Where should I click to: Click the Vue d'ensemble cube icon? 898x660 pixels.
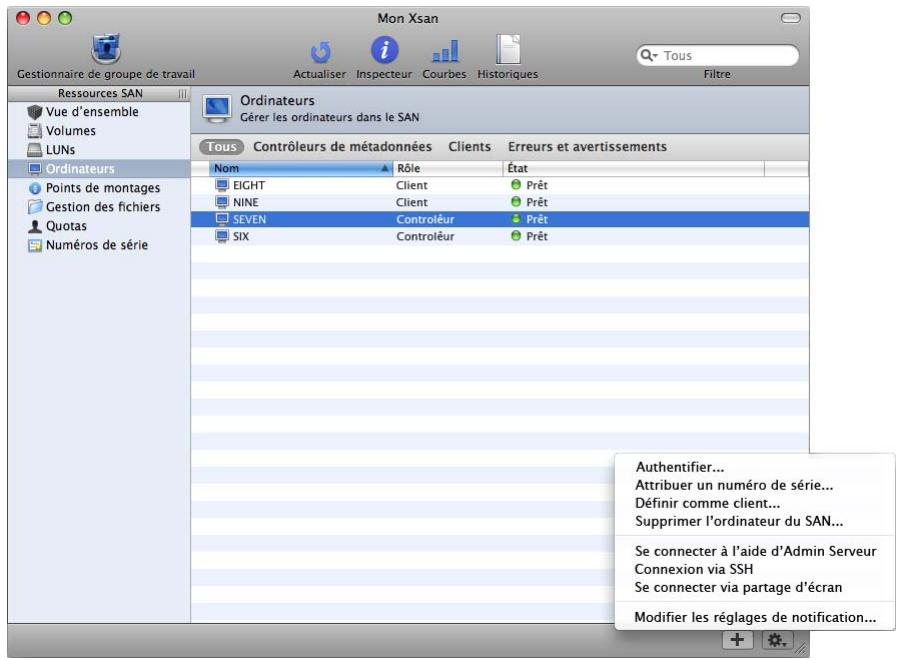coord(35,112)
